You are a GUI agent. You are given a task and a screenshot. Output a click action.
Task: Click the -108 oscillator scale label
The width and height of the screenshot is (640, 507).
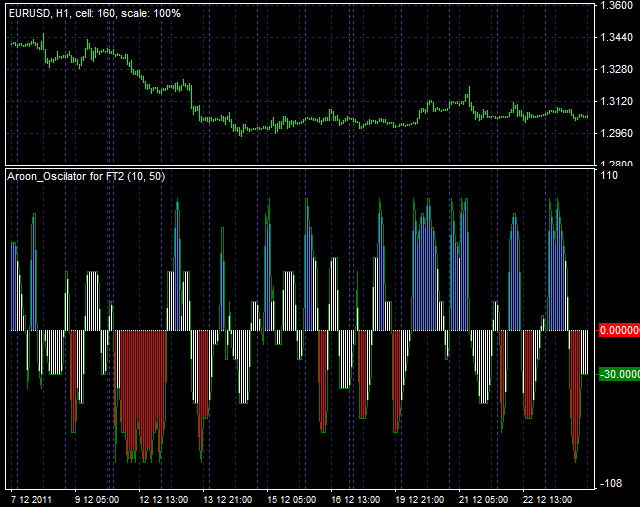tap(611, 483)
